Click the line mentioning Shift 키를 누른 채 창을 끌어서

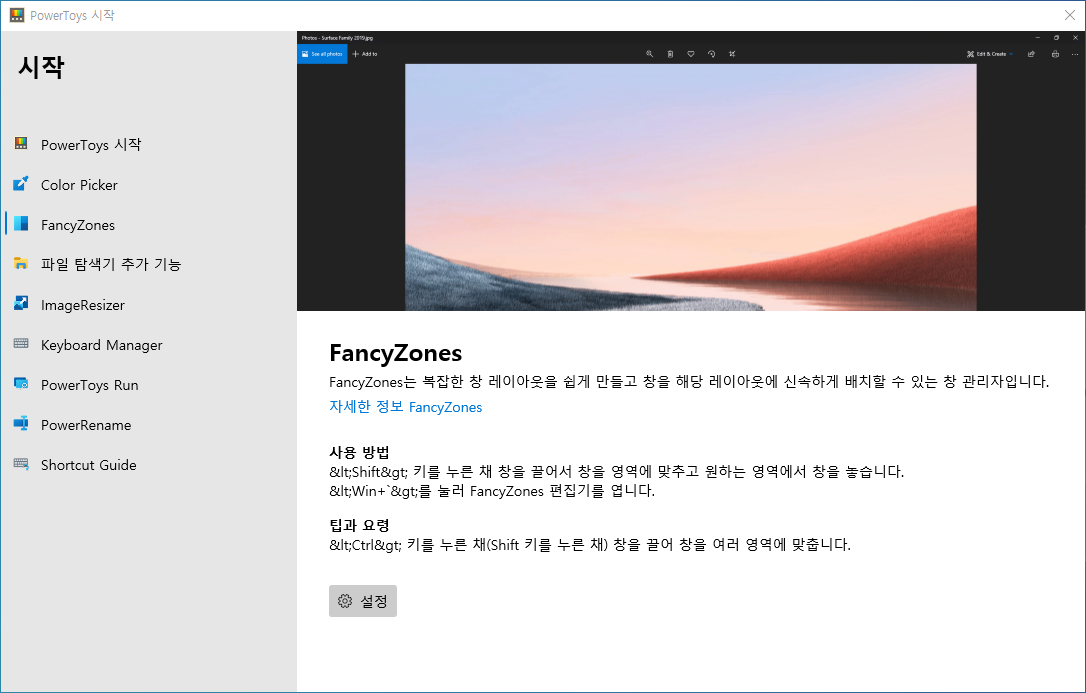(616, 472)
